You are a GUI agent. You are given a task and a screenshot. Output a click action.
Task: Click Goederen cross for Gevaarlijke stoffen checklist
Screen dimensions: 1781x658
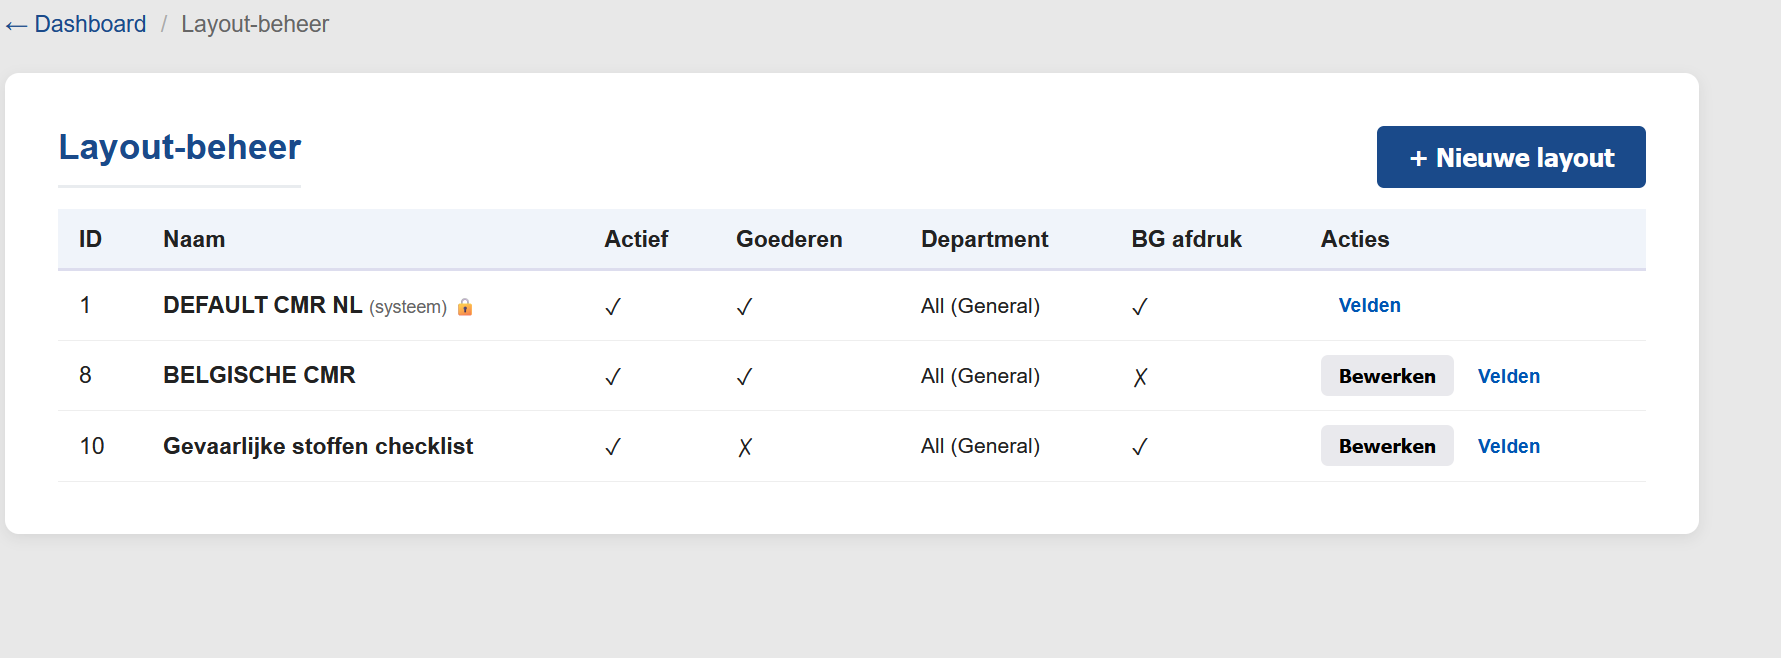pos(745,447)
